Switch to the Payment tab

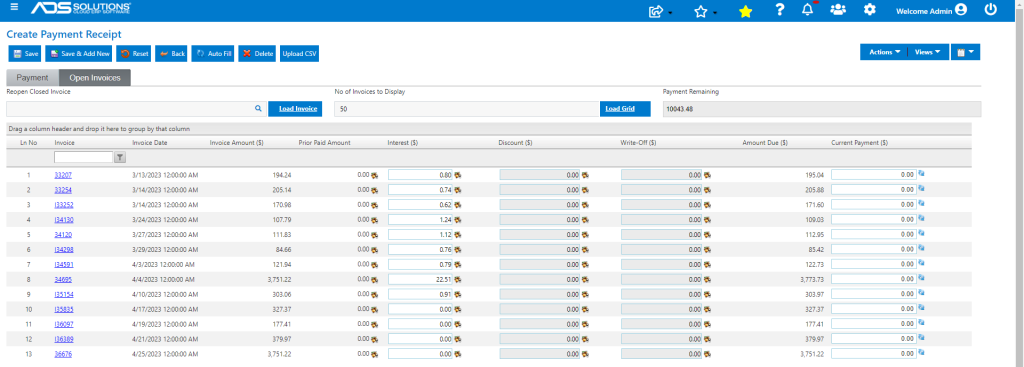[x=32, y=78]
